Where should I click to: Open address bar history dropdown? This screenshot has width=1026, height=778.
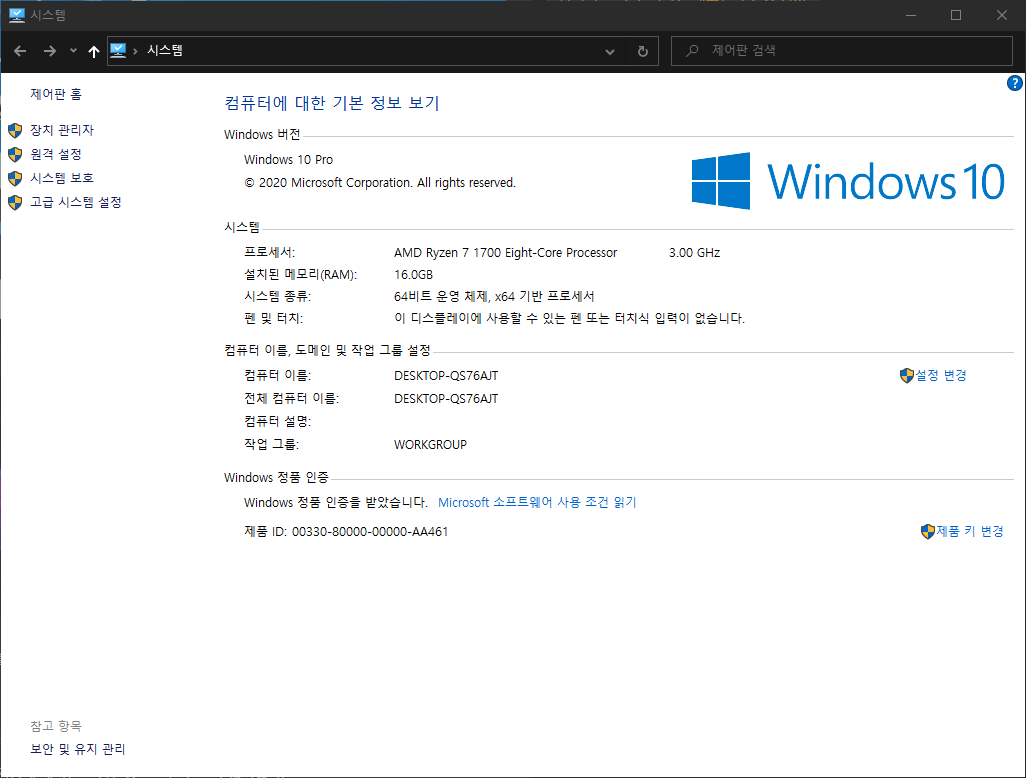(610, 51)
